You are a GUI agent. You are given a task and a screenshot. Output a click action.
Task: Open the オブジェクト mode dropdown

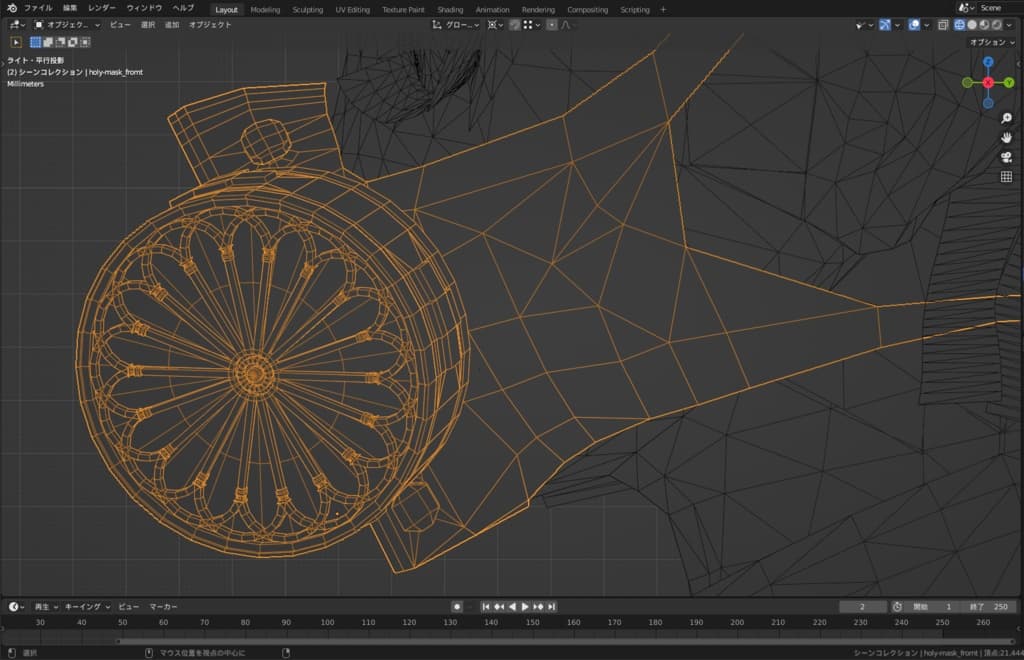coord(68,25)
